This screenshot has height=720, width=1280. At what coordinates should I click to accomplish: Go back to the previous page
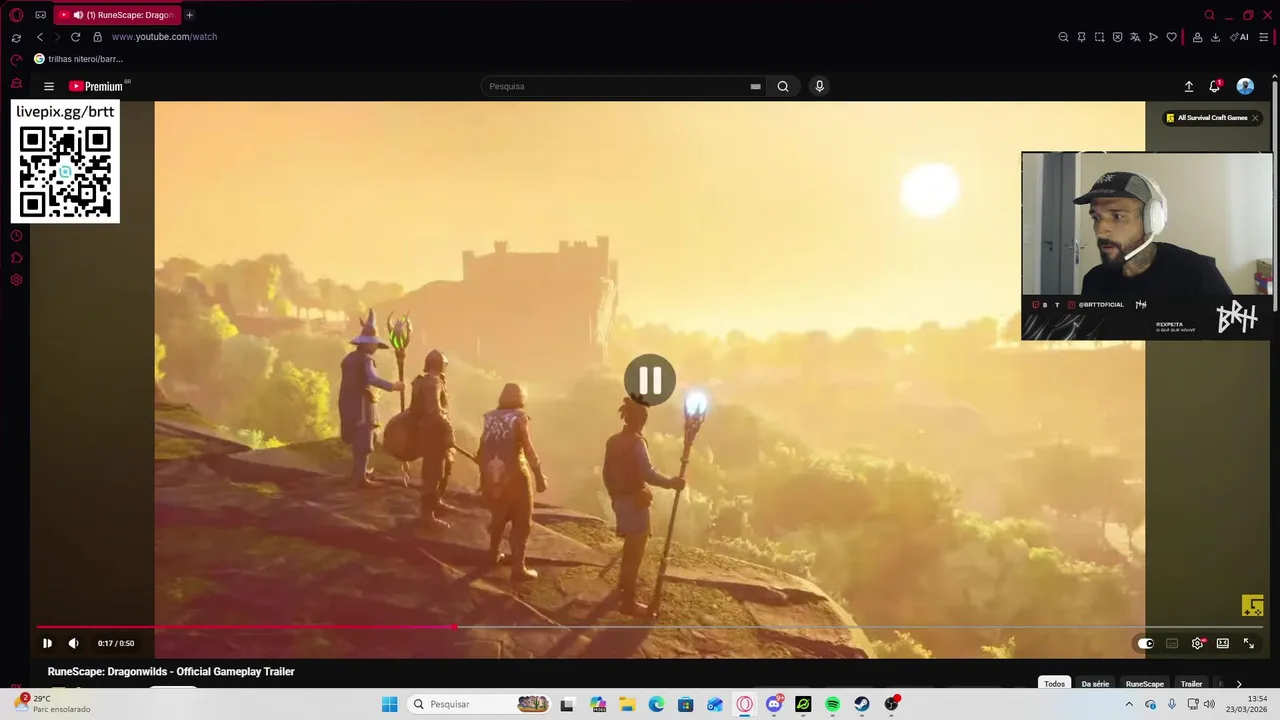(x=40, y=37)
